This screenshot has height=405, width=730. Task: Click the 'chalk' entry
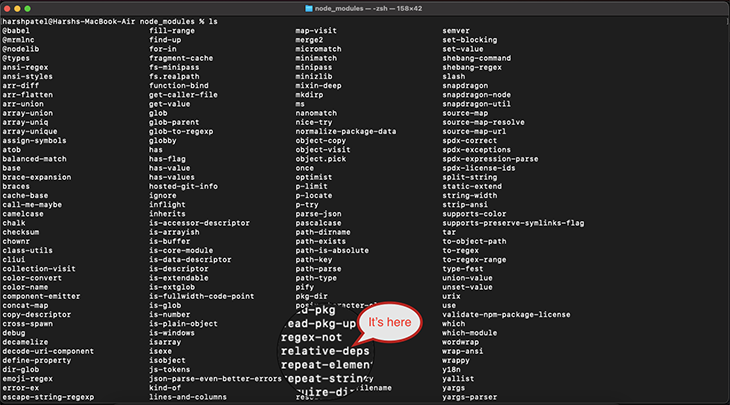[x=14, y=223]
